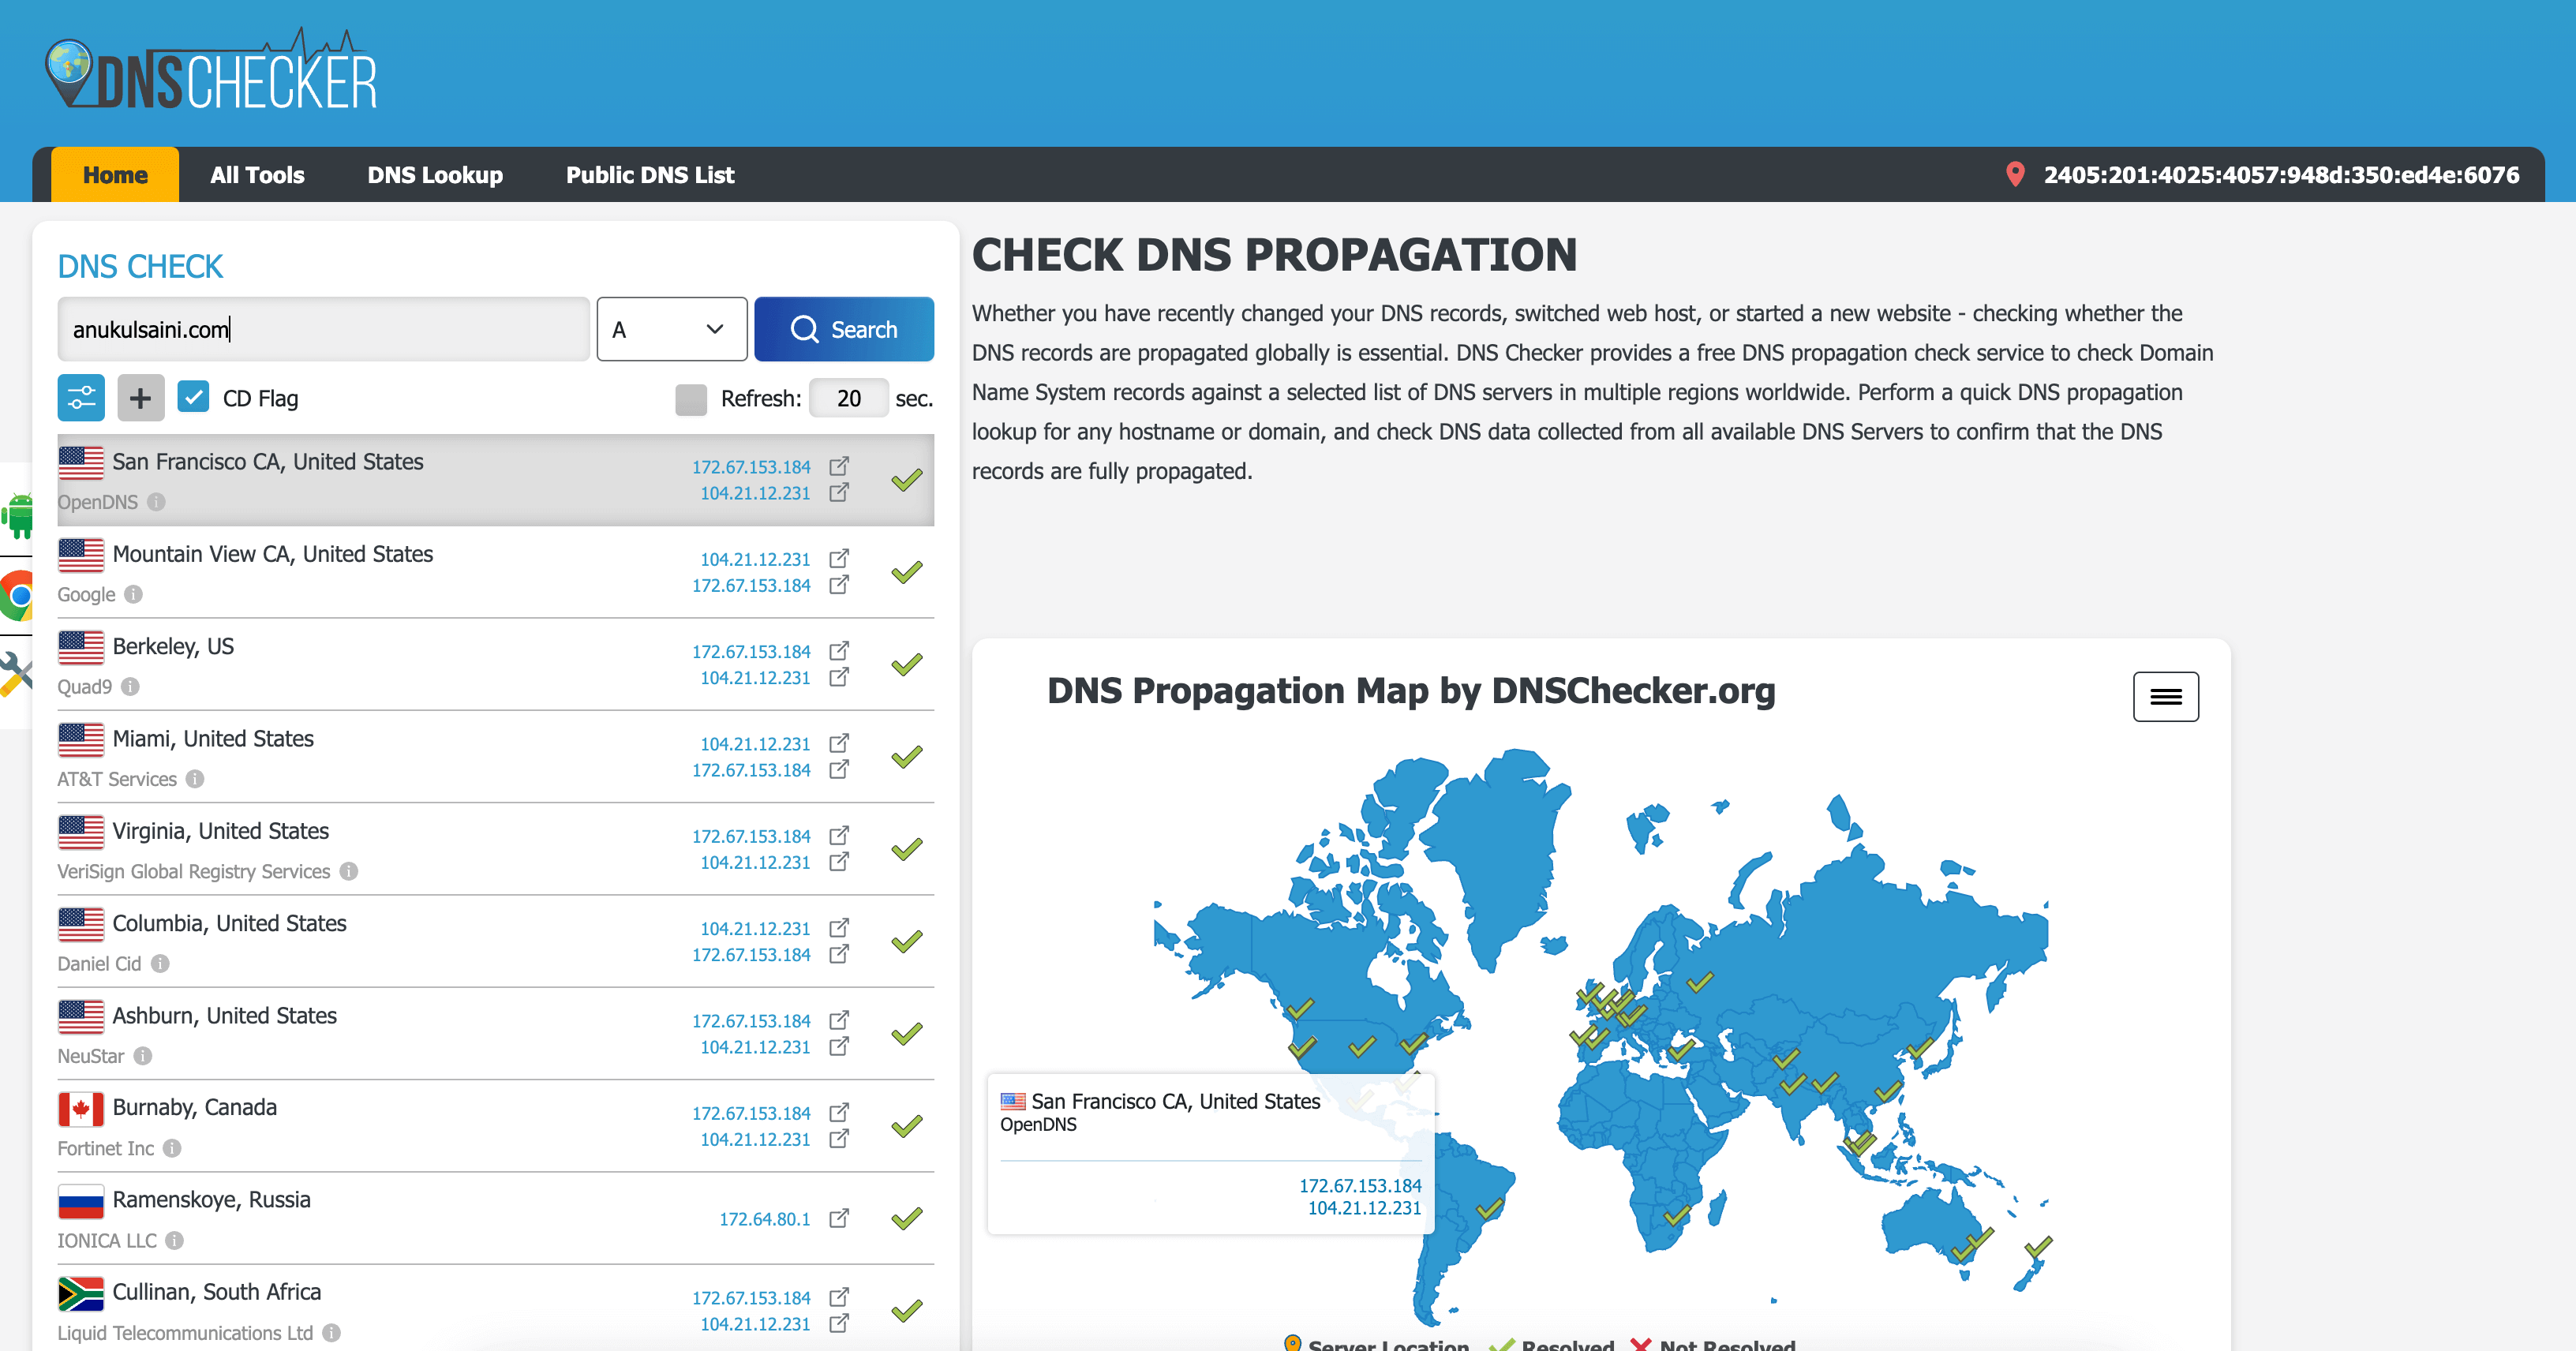Click the Google 104.21.12.231 IP link
The image size is (2576, 1351).
pyautogui.click(x=754, y=559)
